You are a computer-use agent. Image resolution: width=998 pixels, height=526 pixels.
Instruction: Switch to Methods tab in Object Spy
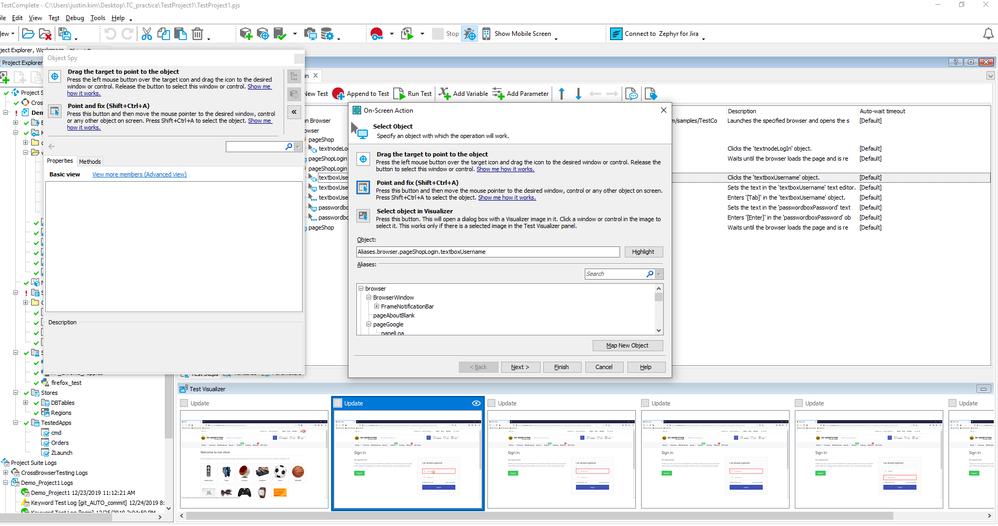click(90, 161)
